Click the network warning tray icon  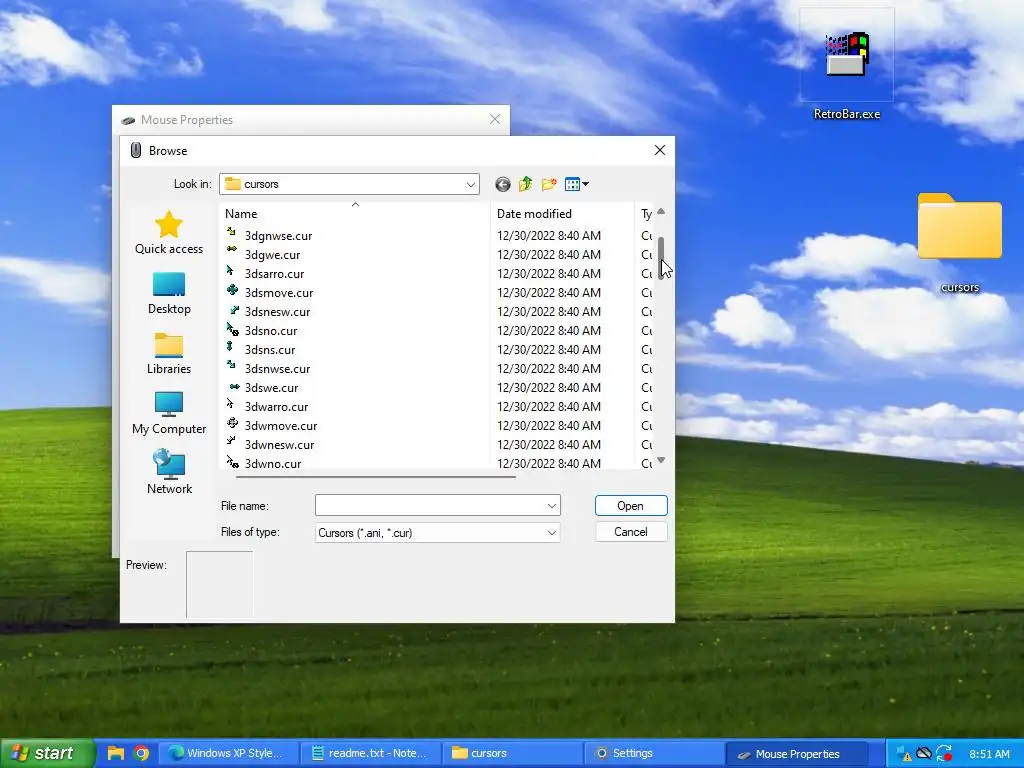click(904, 754)
